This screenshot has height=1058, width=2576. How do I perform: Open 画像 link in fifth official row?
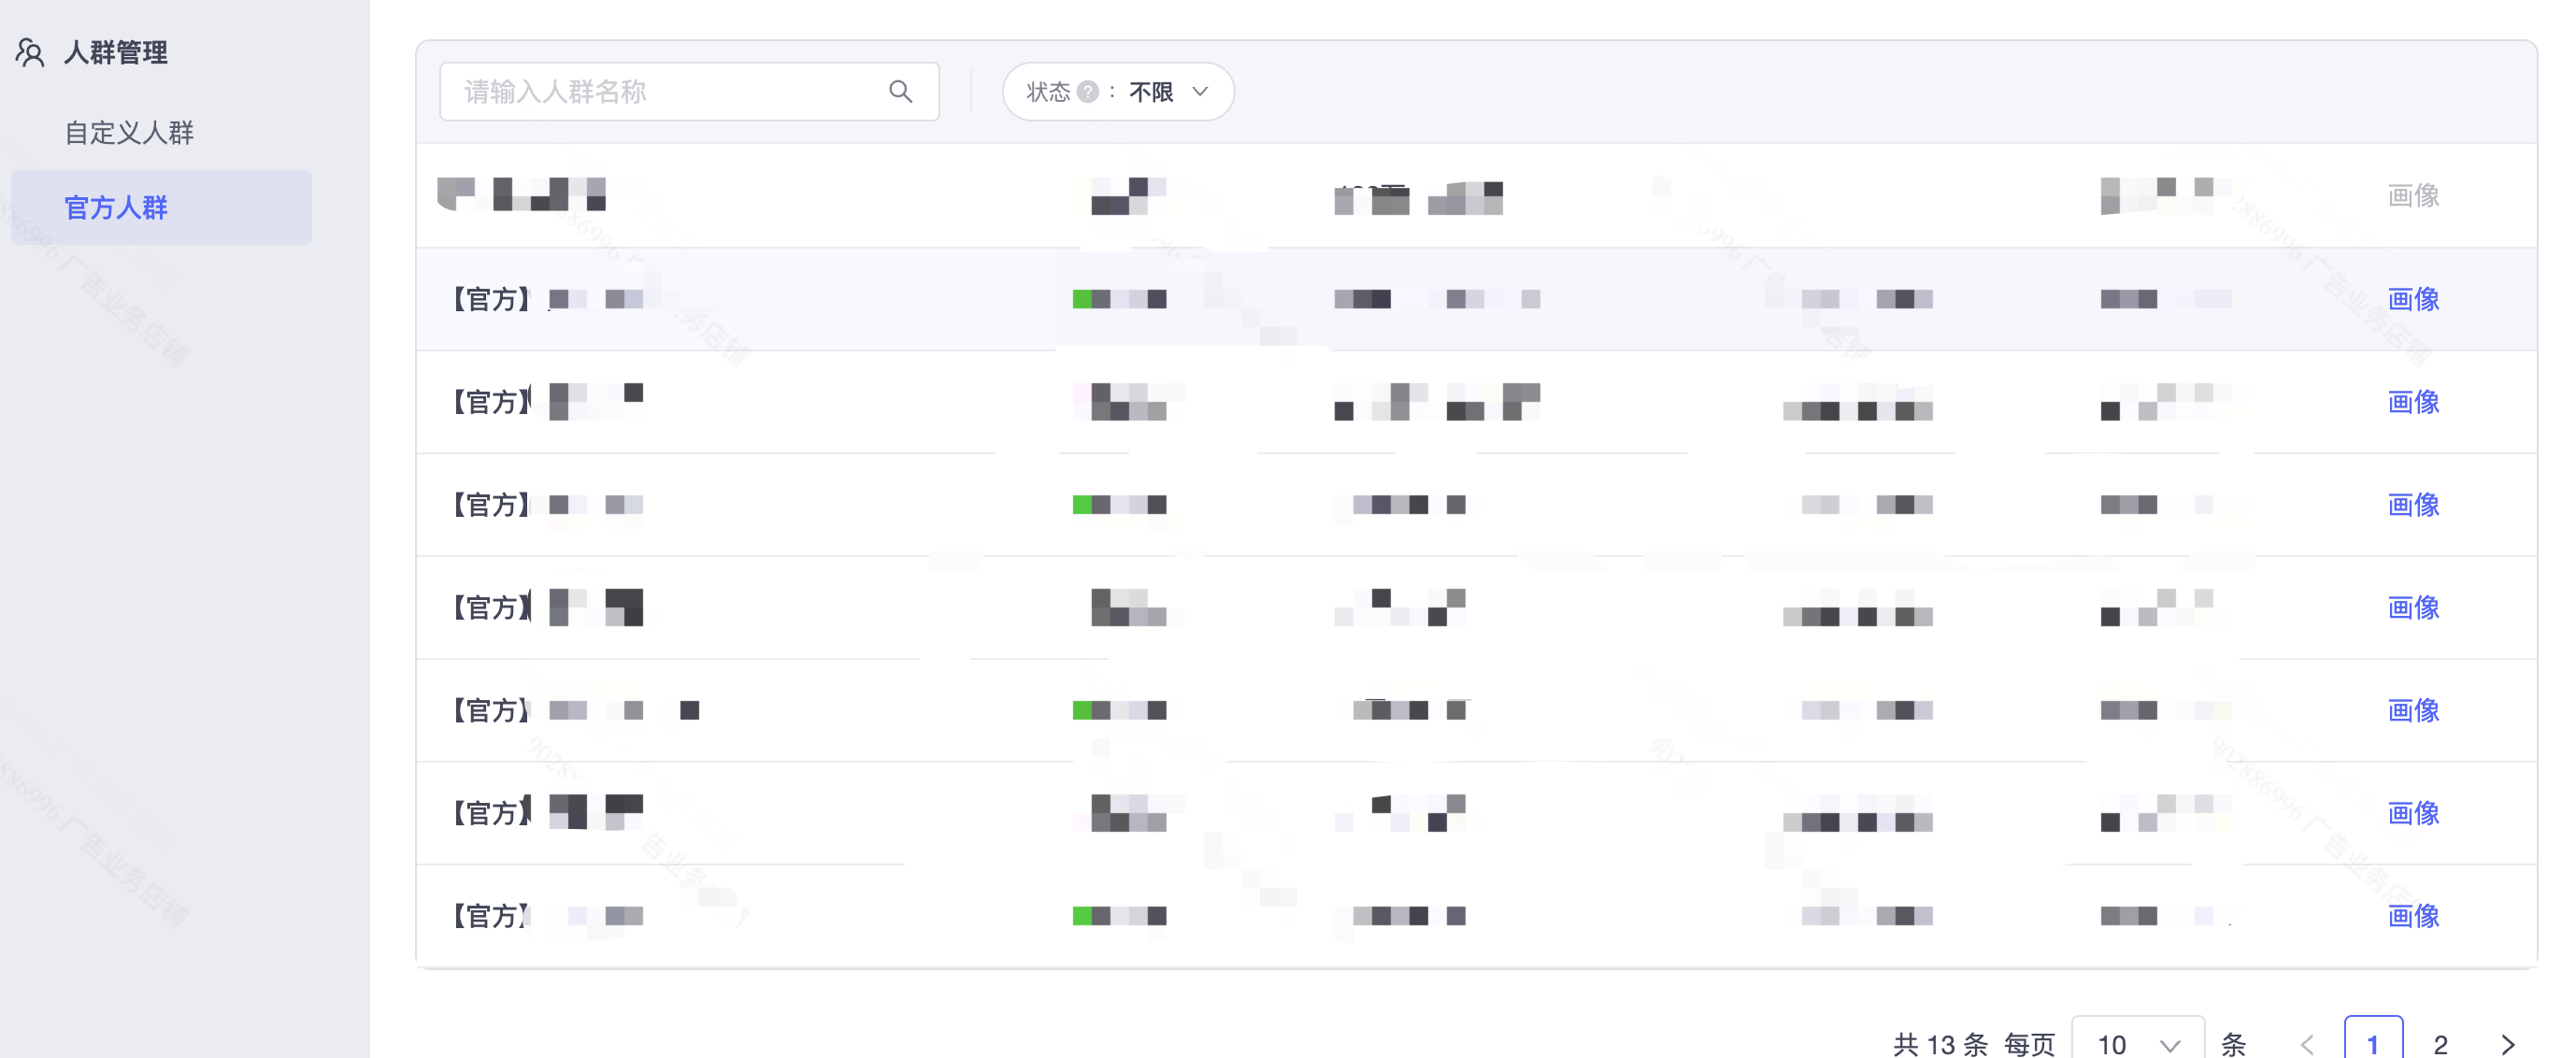pos(2413,711)
